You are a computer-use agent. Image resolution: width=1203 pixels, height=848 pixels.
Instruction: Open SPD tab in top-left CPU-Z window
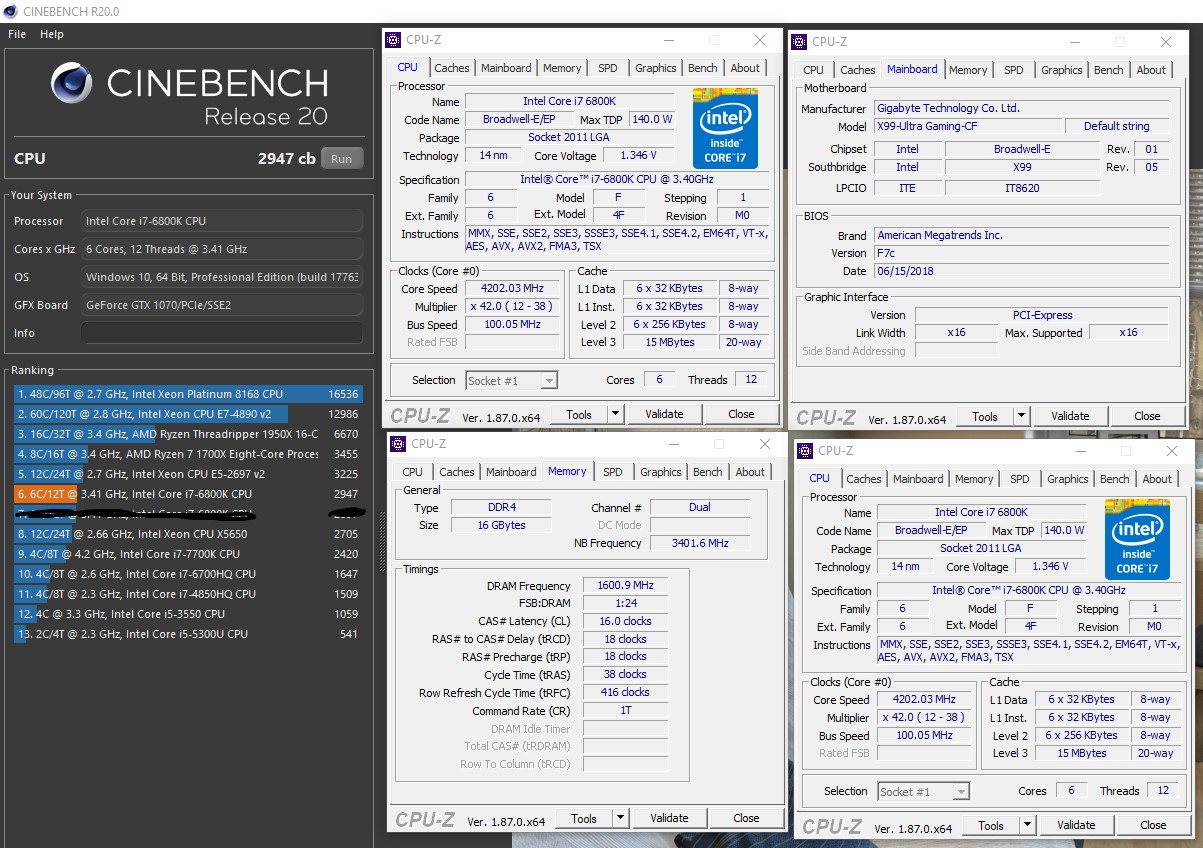607,68
